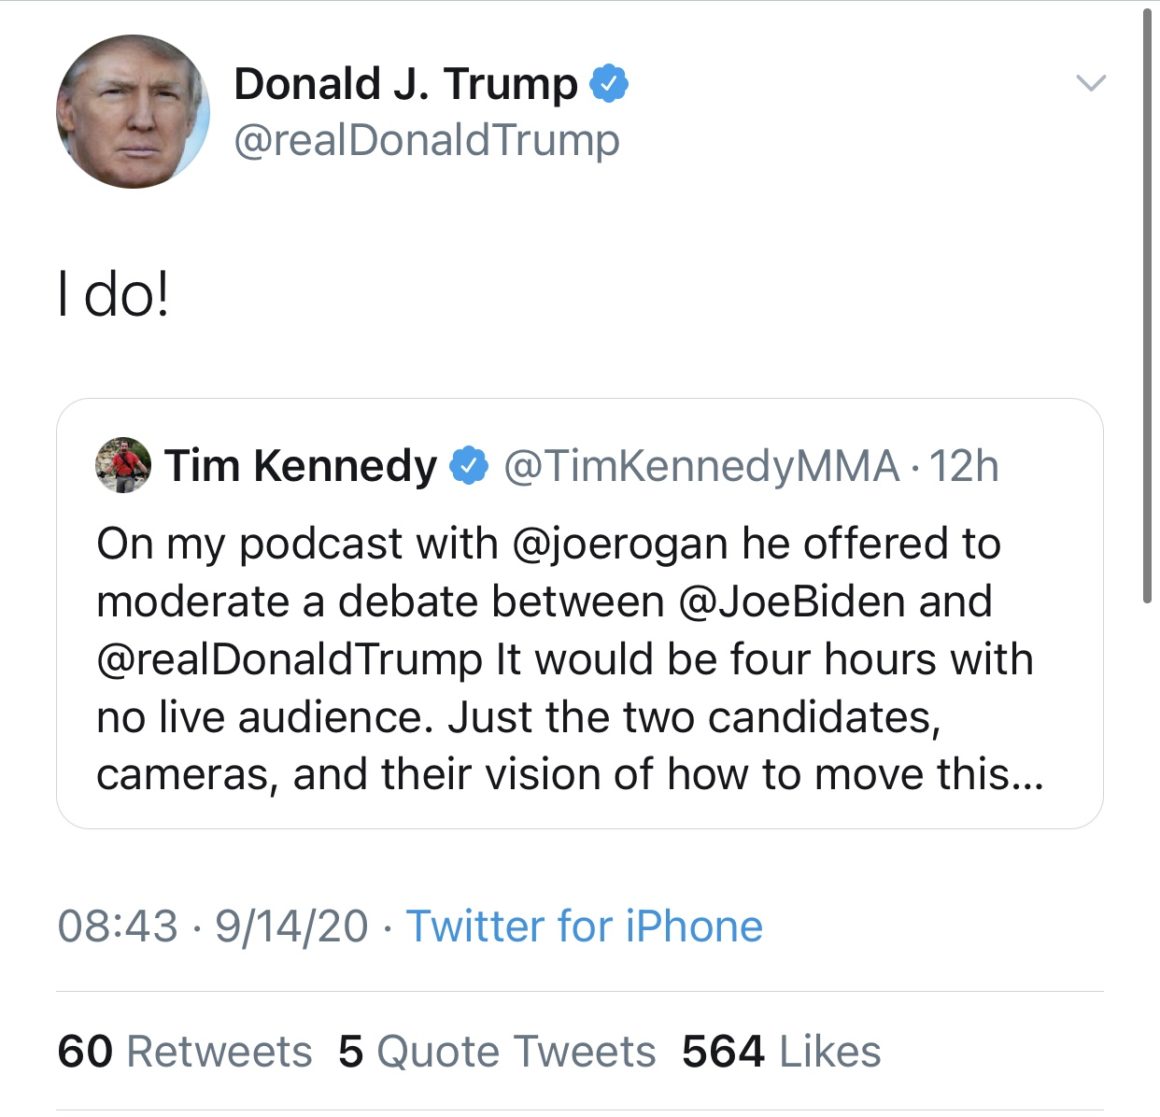
Task: View the 5 Quote Tweets
Action: pyautogui.click(x=496, y=1052)
